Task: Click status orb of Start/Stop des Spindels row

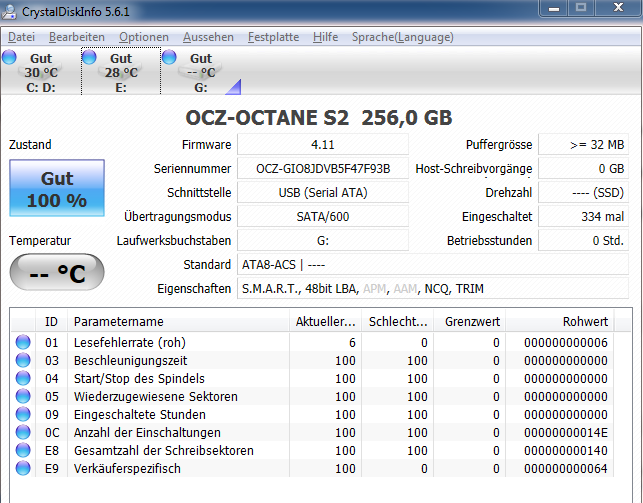Action: pos(23,378)
